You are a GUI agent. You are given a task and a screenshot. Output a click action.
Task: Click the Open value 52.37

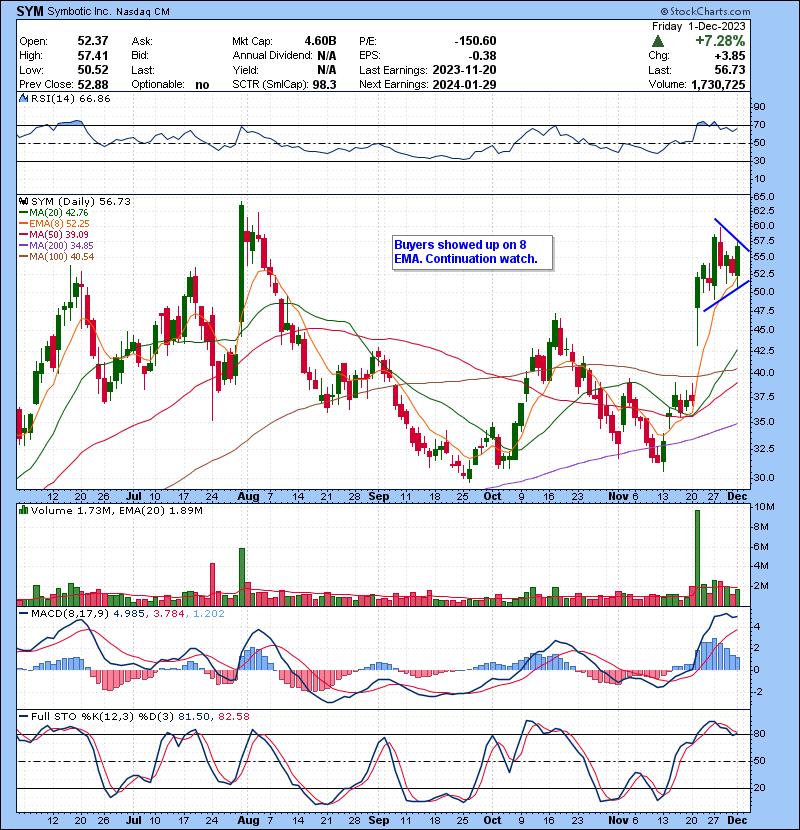click(x=93, y=41)
